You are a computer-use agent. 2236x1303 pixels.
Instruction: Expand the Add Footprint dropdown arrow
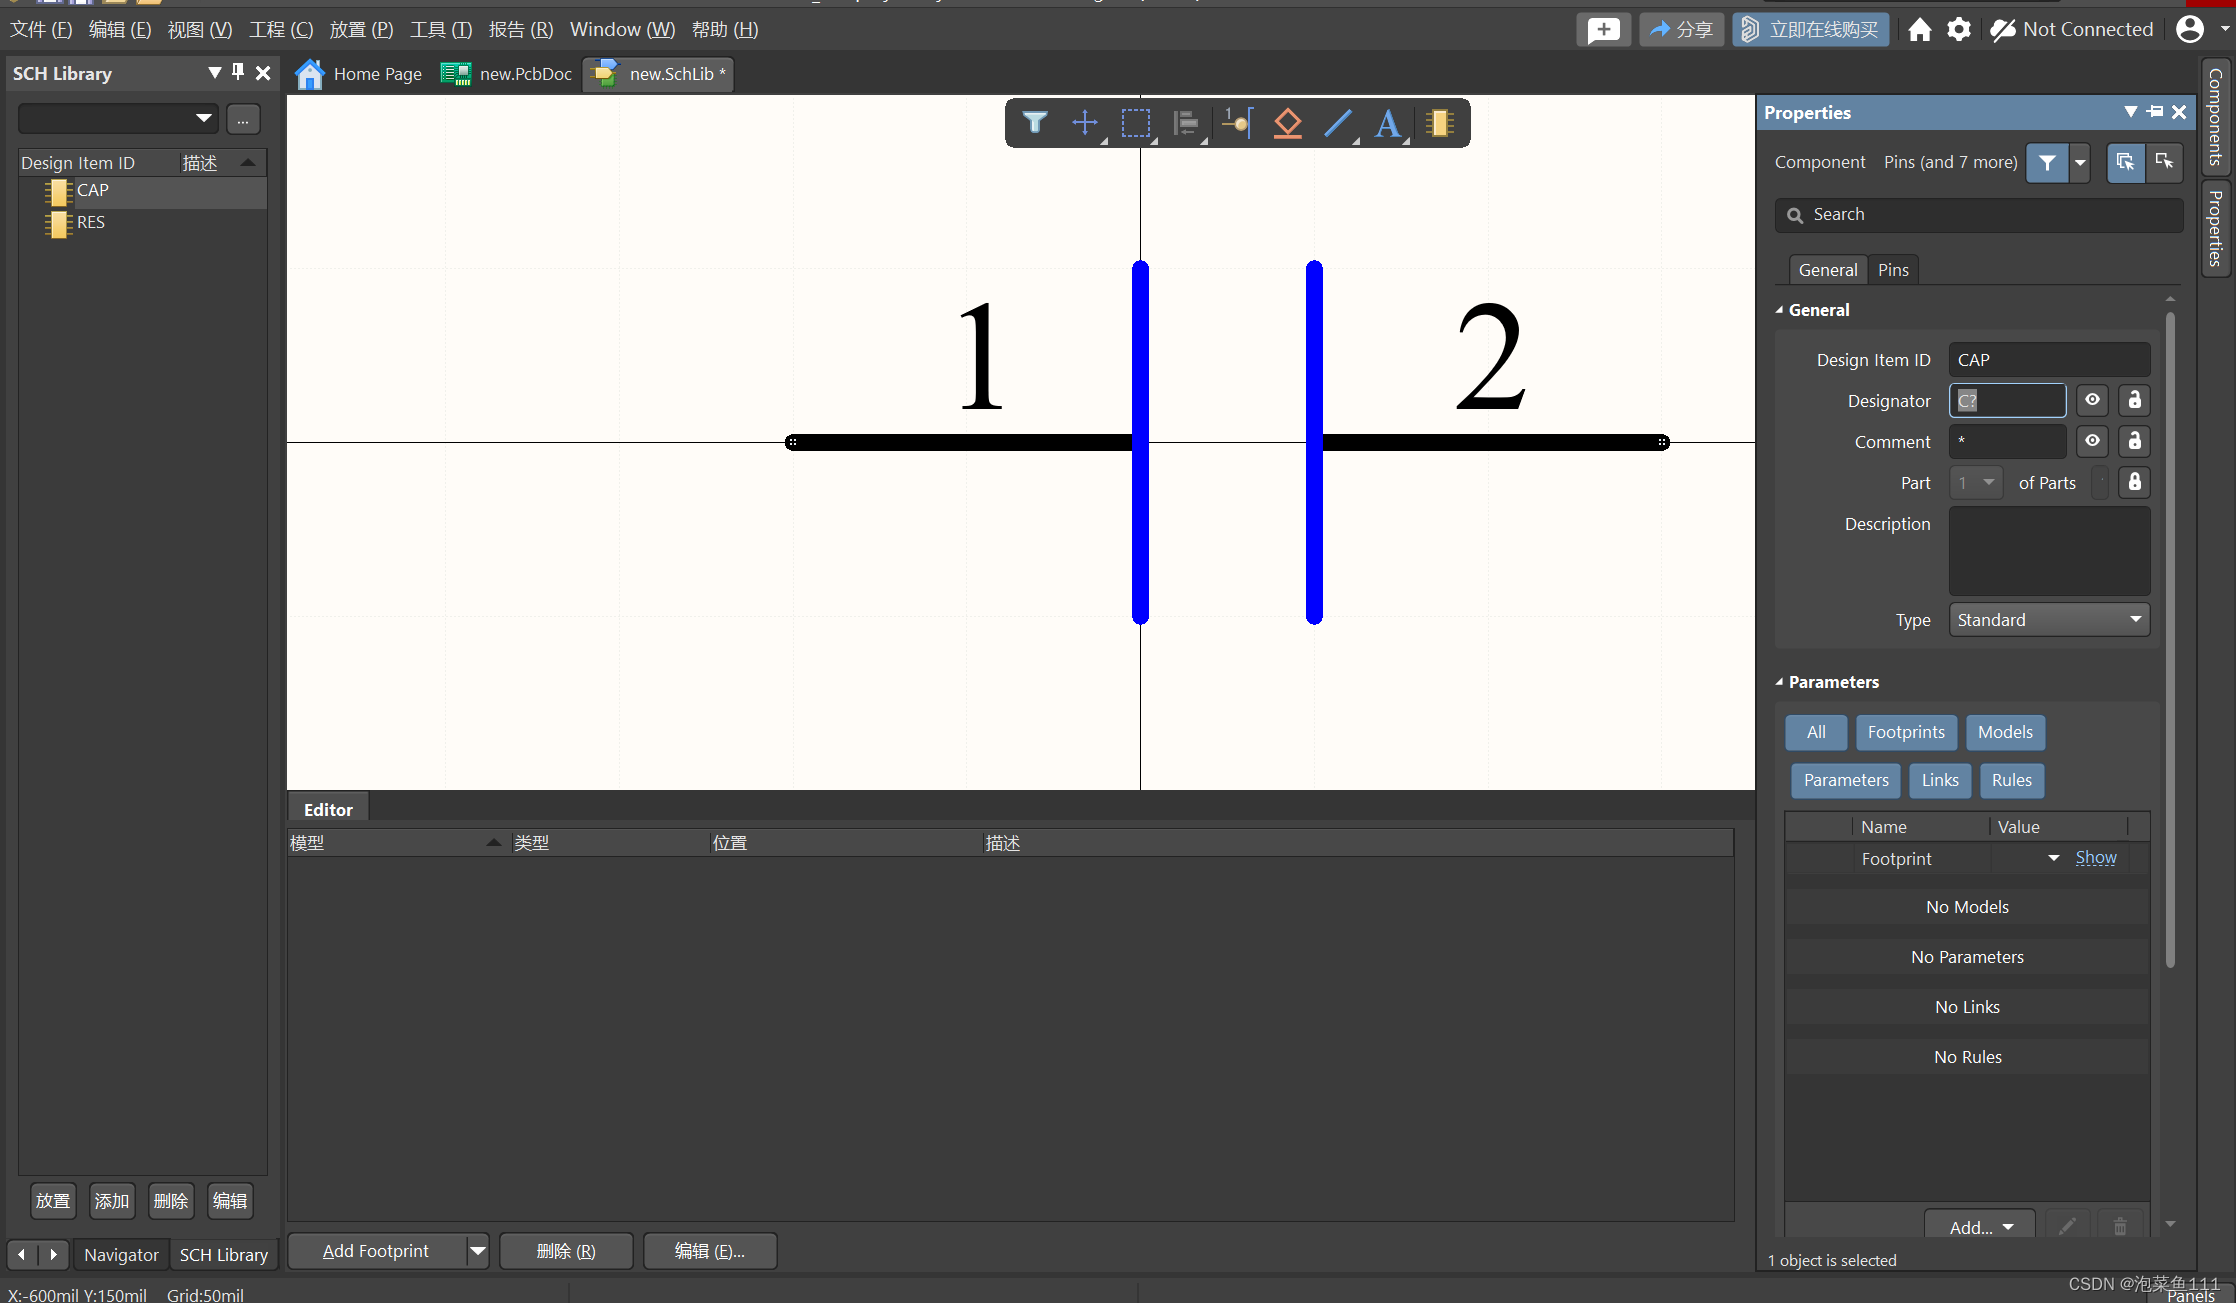click(x=478, y=1251)
